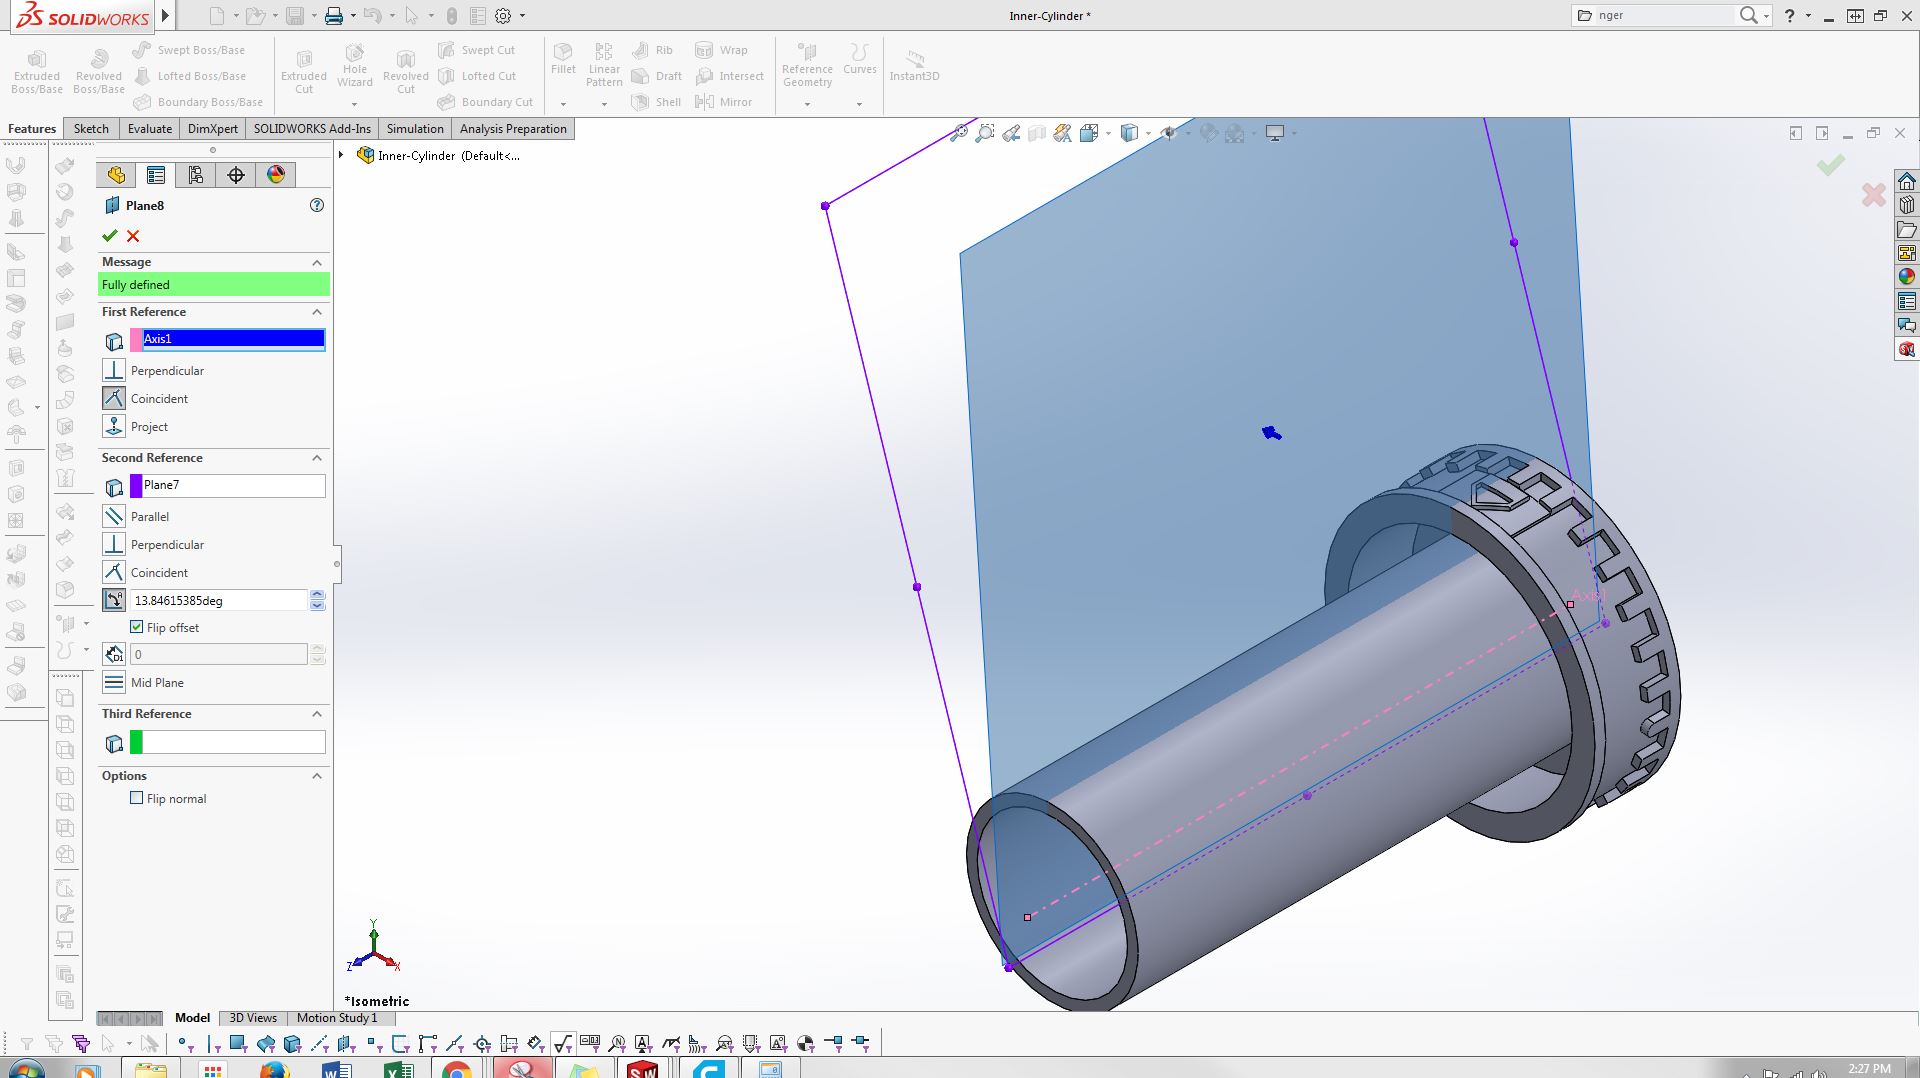
Task: Open the SOLIDWORKS Add-Ins tab
Action: click(x=312, y=129)
